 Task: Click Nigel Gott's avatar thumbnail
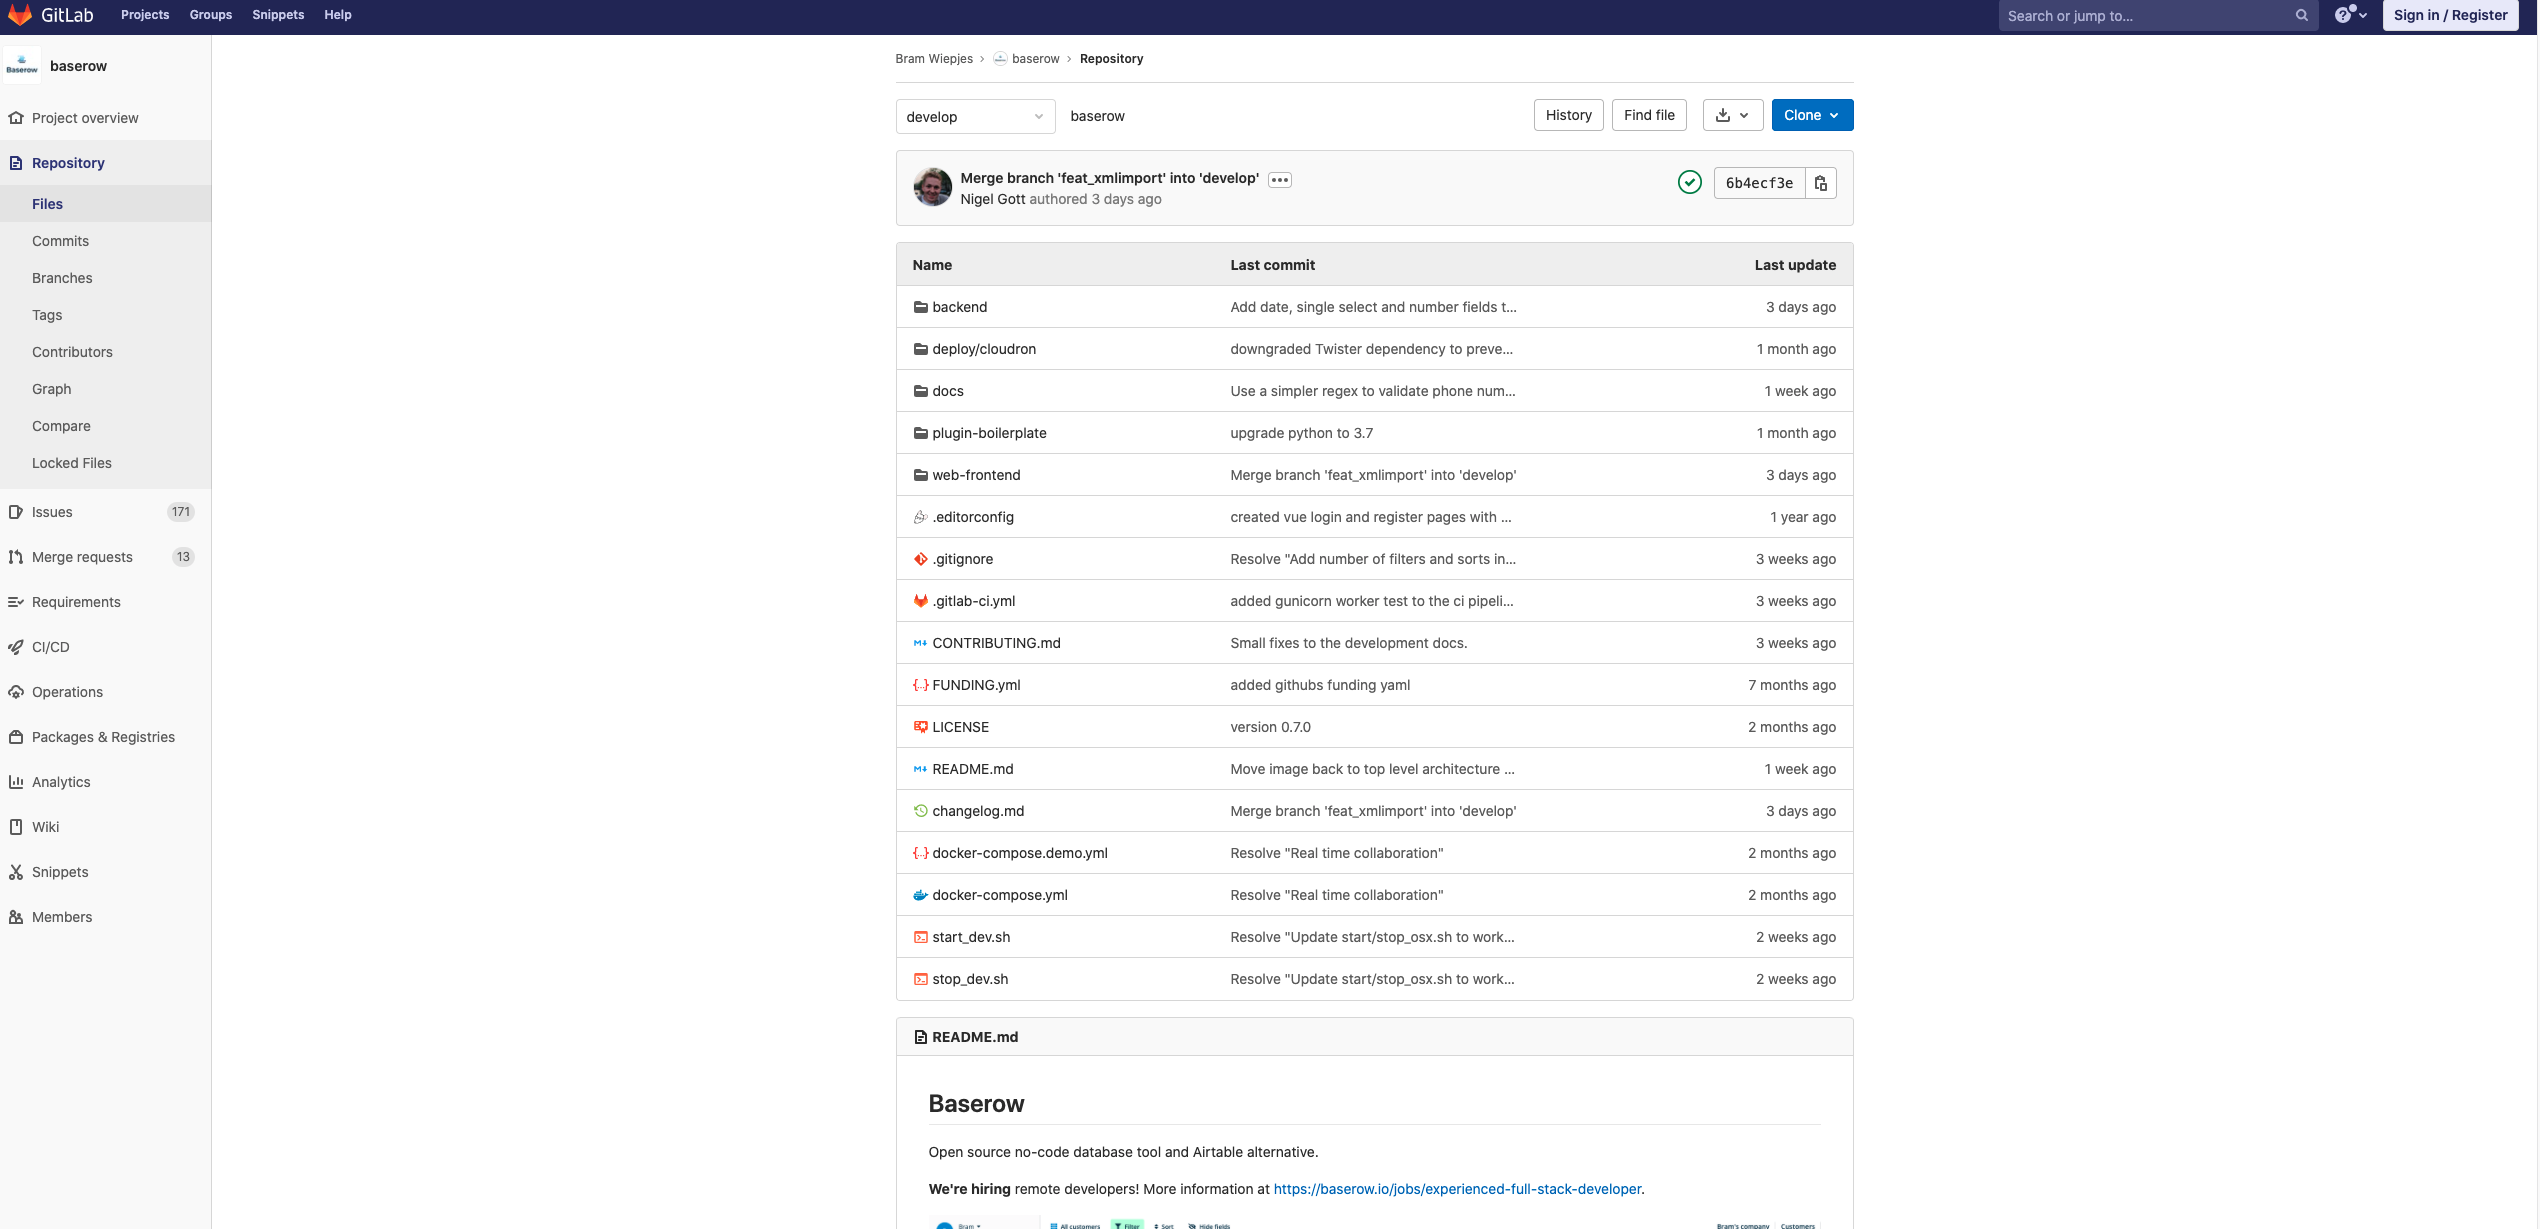(932, 187)
